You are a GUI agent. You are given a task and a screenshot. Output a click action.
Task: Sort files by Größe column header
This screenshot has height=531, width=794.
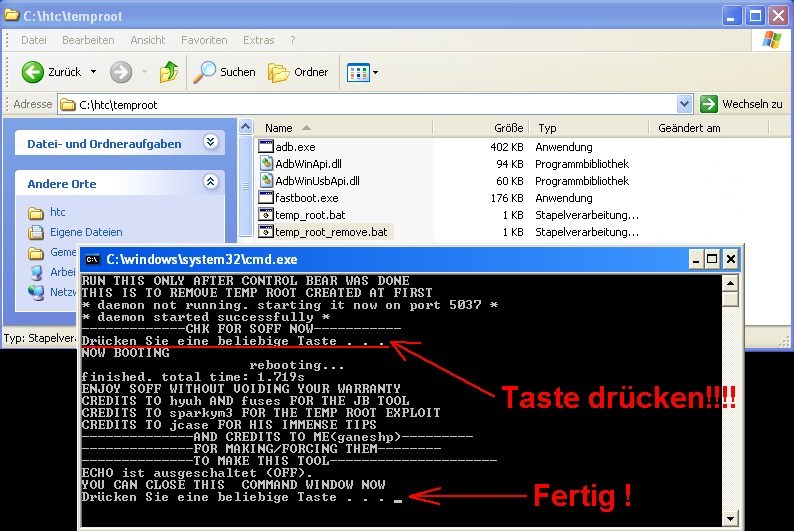pos(508,128)
